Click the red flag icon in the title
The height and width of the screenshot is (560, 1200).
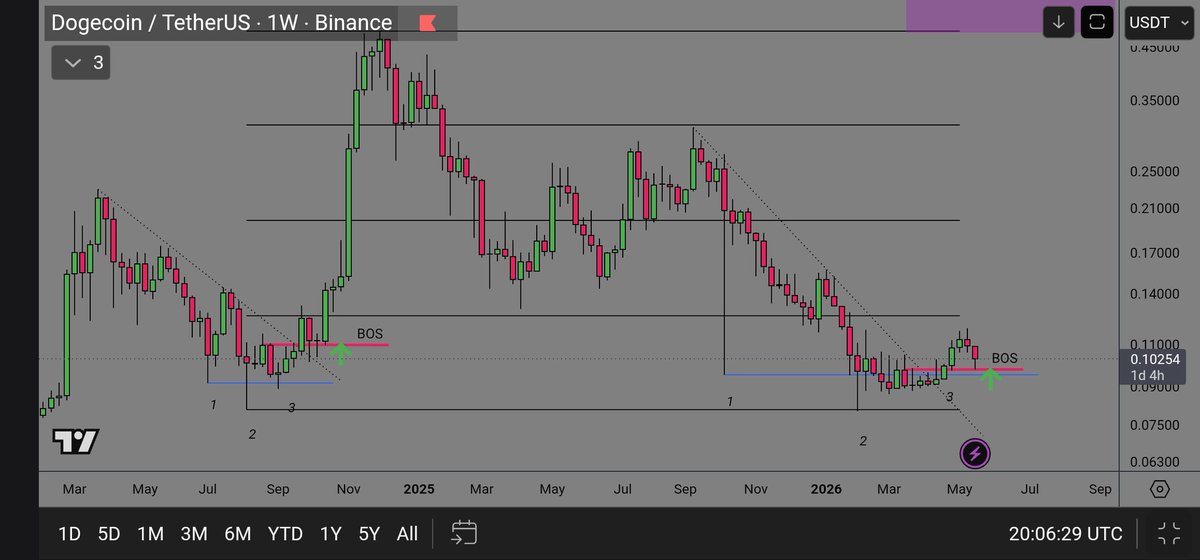(x=427, y=22)
